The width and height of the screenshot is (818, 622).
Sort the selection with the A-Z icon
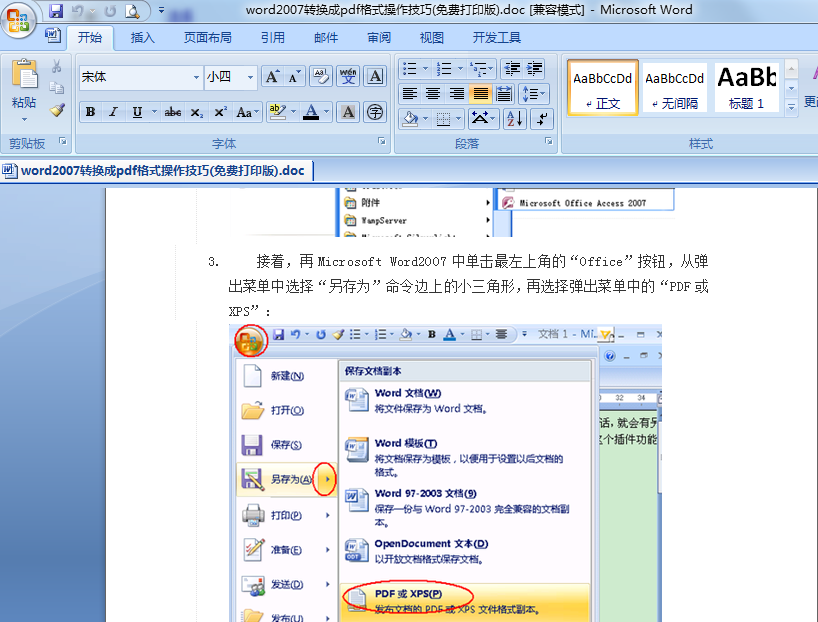(514, 118)
